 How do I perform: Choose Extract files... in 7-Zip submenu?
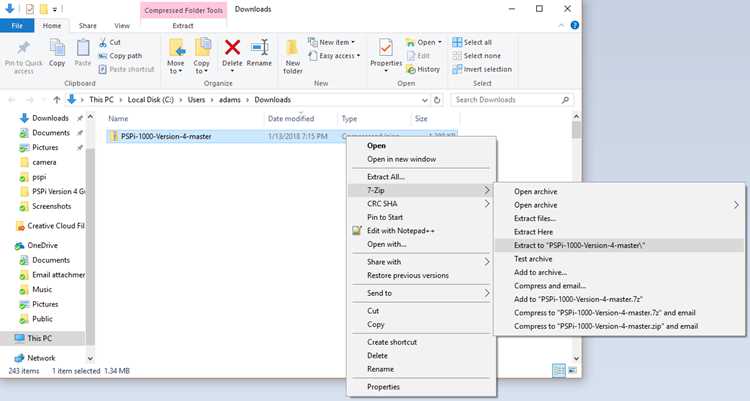[620, 218]
